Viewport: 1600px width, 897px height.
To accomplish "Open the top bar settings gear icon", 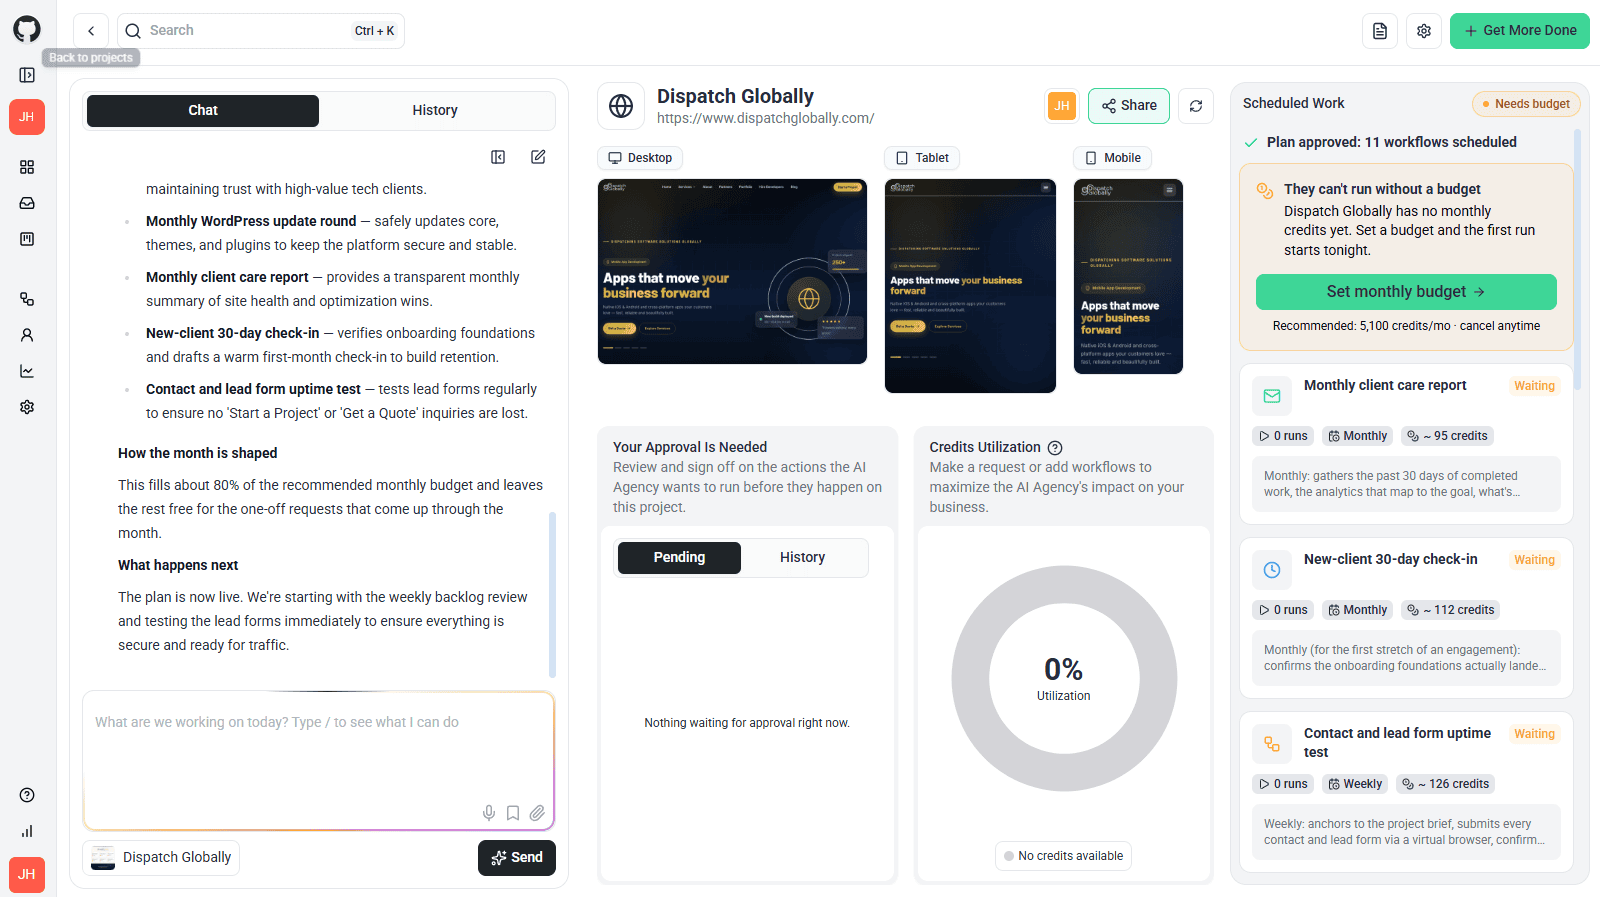I will pos(1424,31).
